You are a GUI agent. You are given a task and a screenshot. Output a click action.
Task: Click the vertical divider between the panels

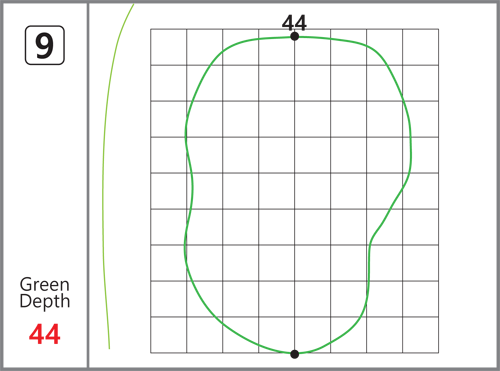pos(88,185)
